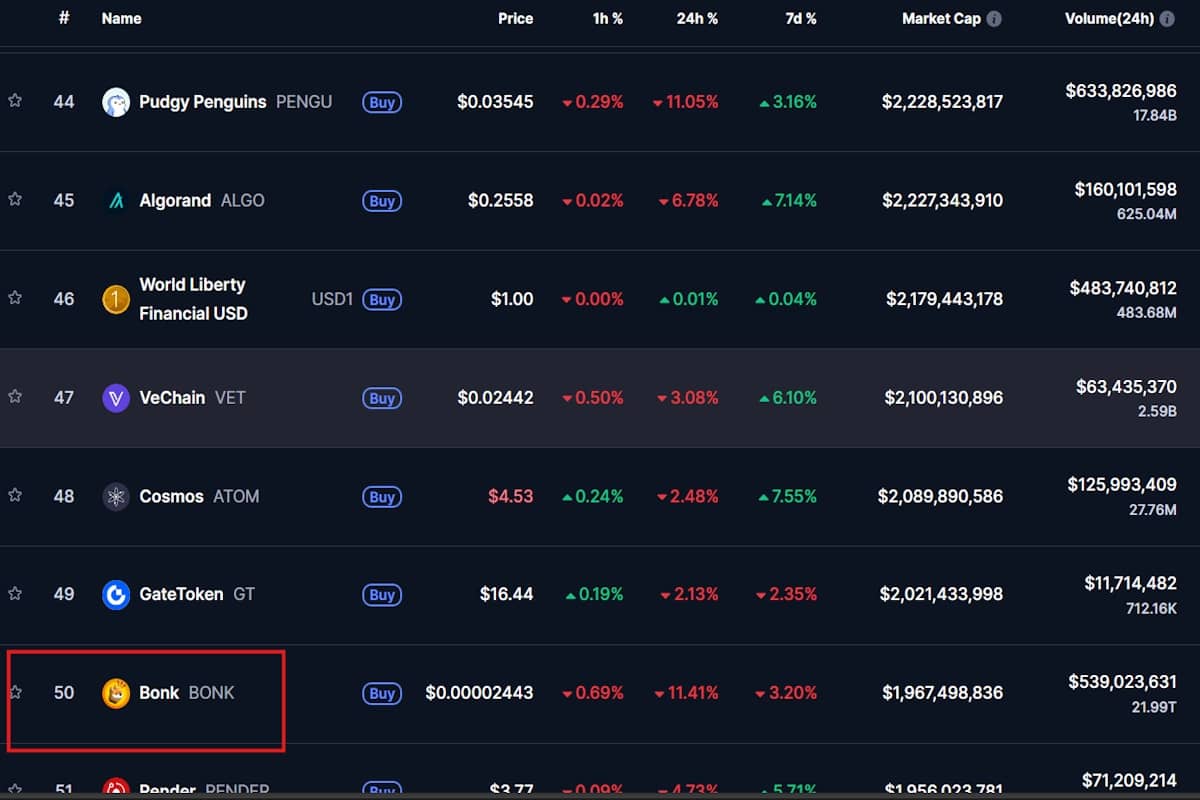This screenshot has height=800, width=1200.
Task: Sort table by Name column
Action: [121, 18]
